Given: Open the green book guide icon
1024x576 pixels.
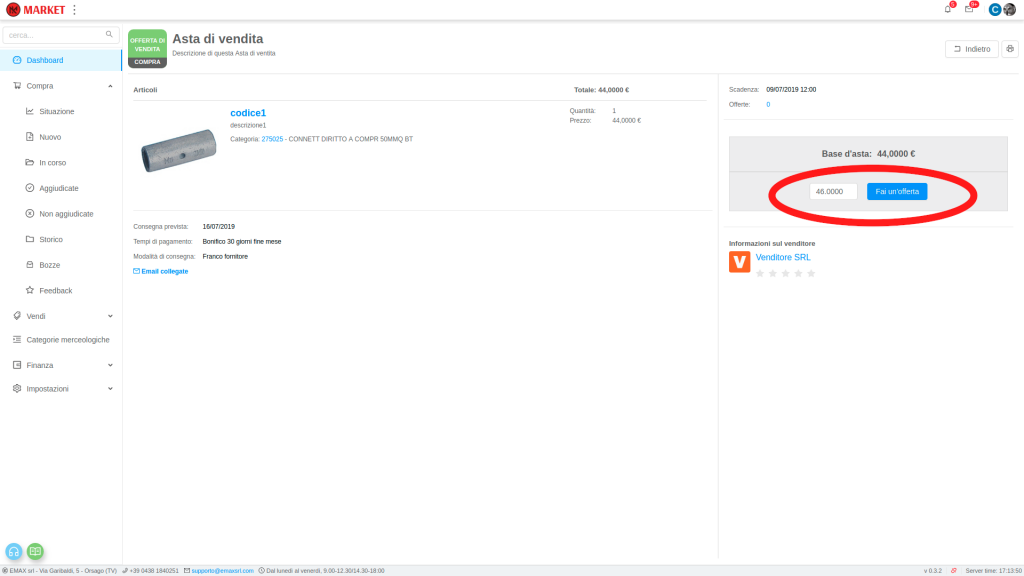Looking at the screenshot, I should coord(35,551).
